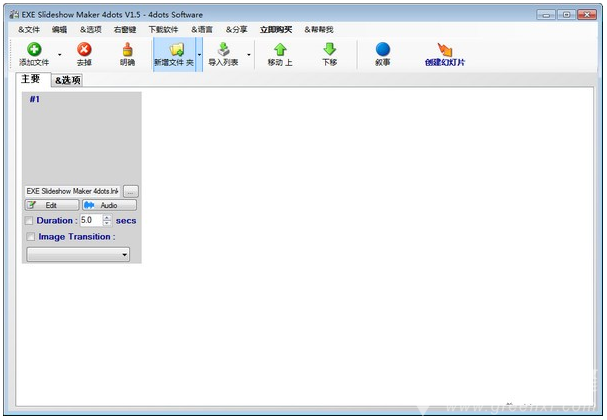607x420 pixels.
Task: Click the Import List (导入列表) icon
Action: pyautogui.click(x=223, y=49)
